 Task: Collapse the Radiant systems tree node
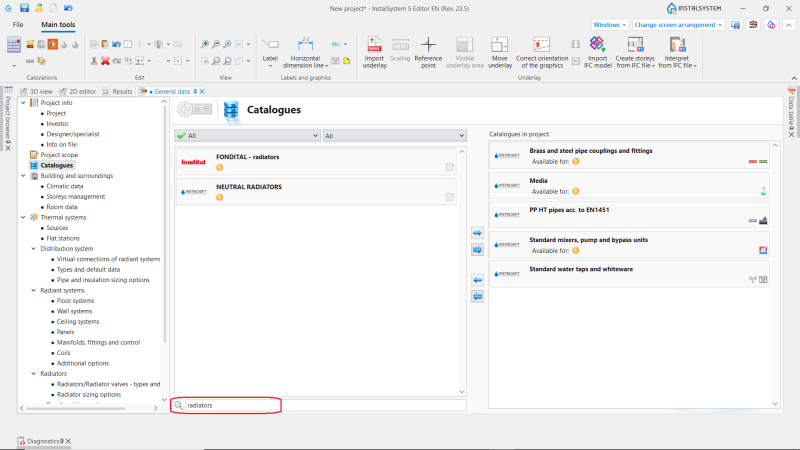pyautogui.click(x=34, y=290)
